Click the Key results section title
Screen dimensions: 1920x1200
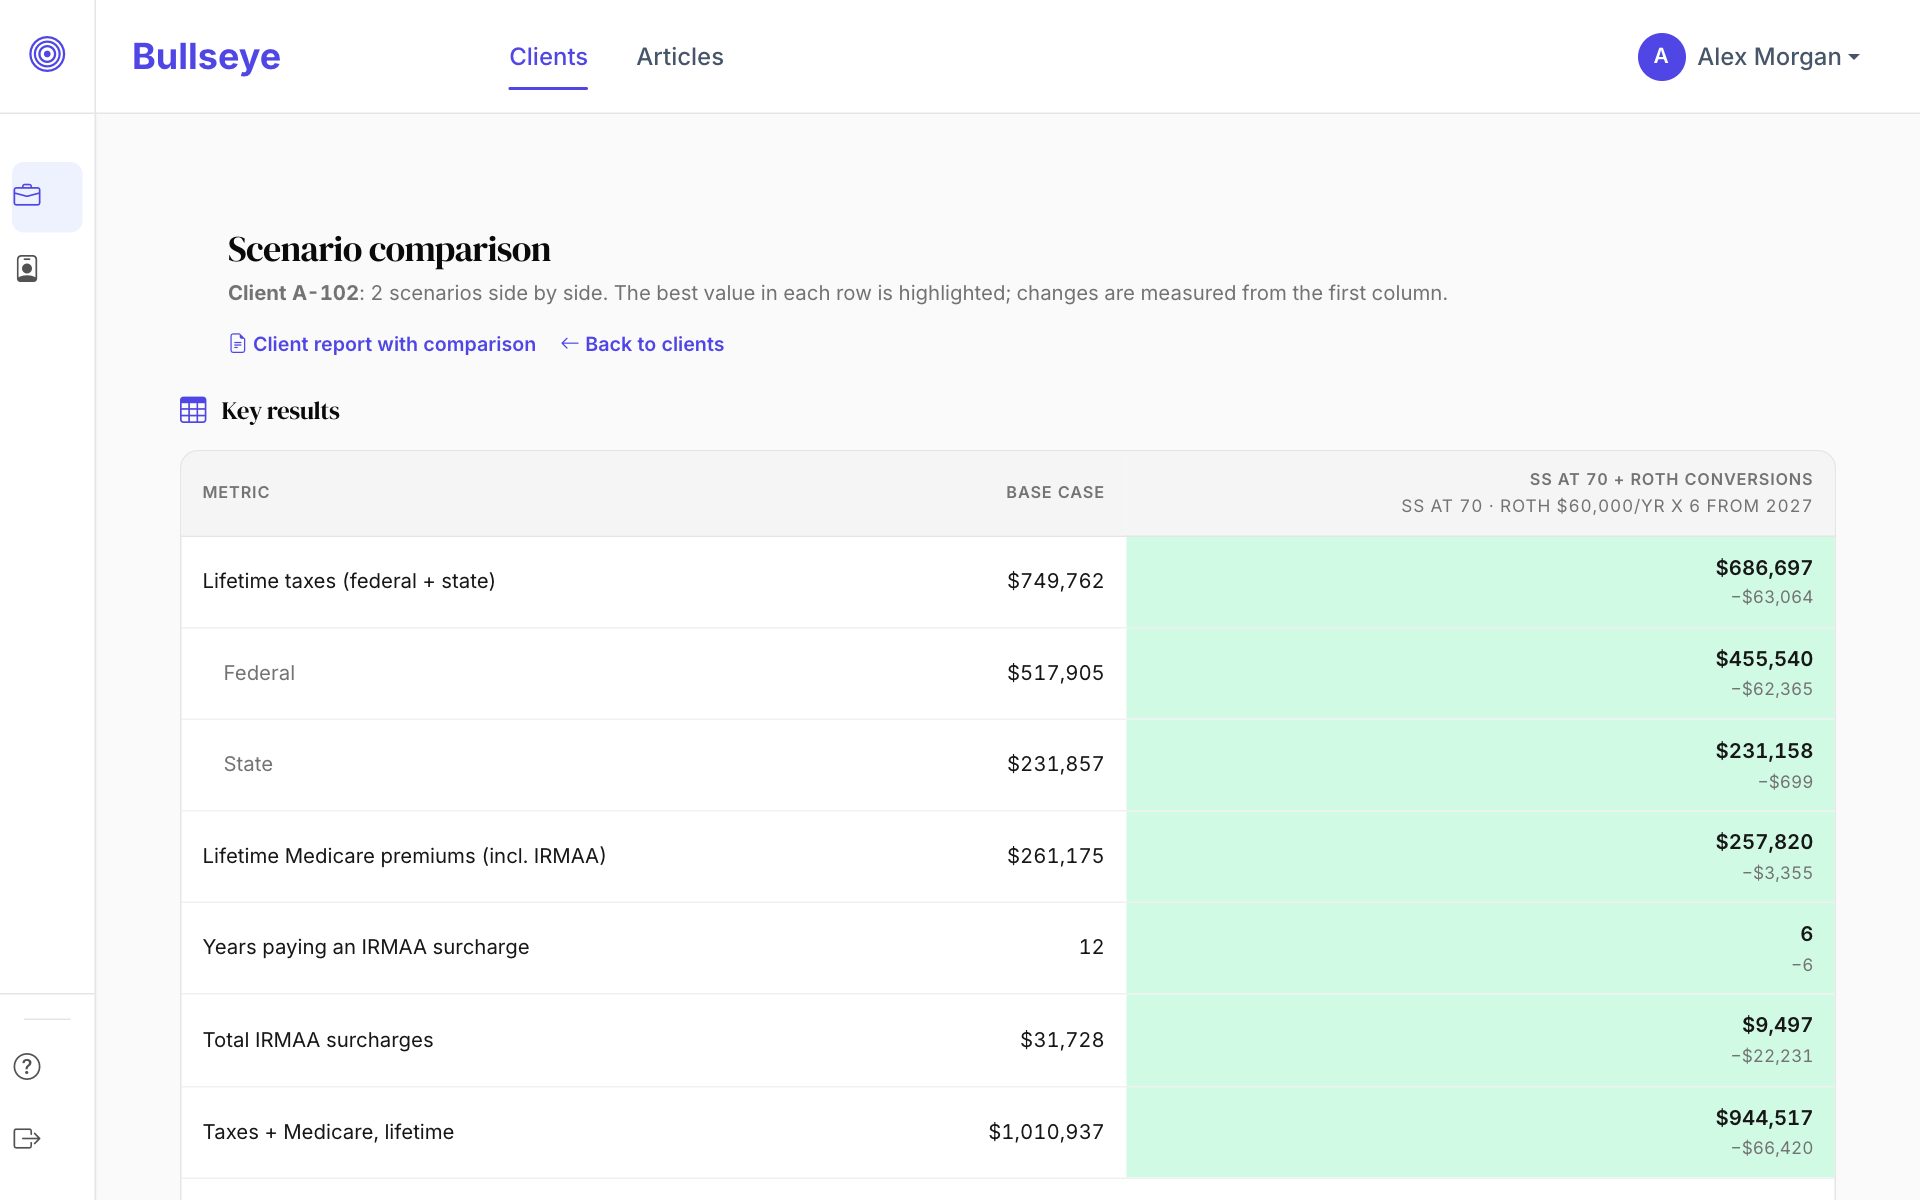click(x=280, y=411)
